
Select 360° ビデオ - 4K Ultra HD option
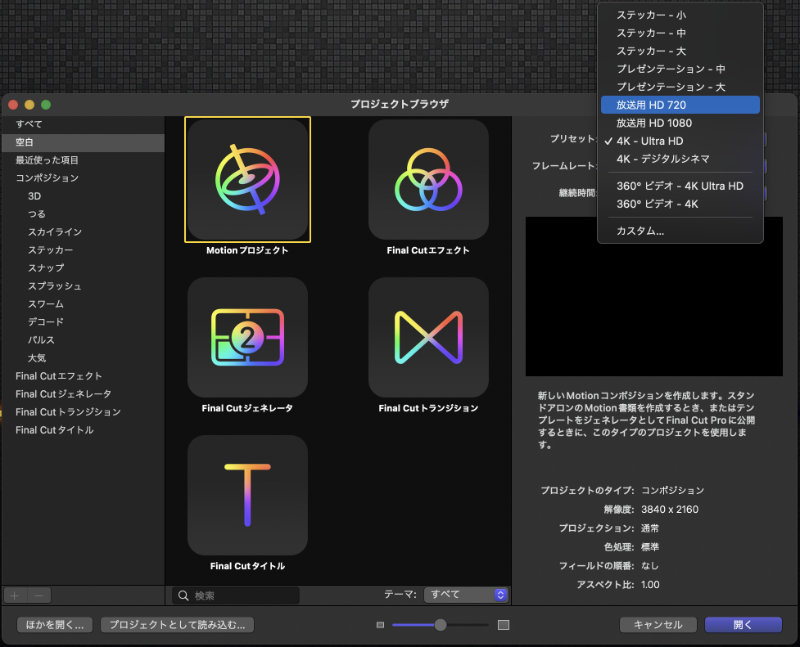tap(680, 186)
